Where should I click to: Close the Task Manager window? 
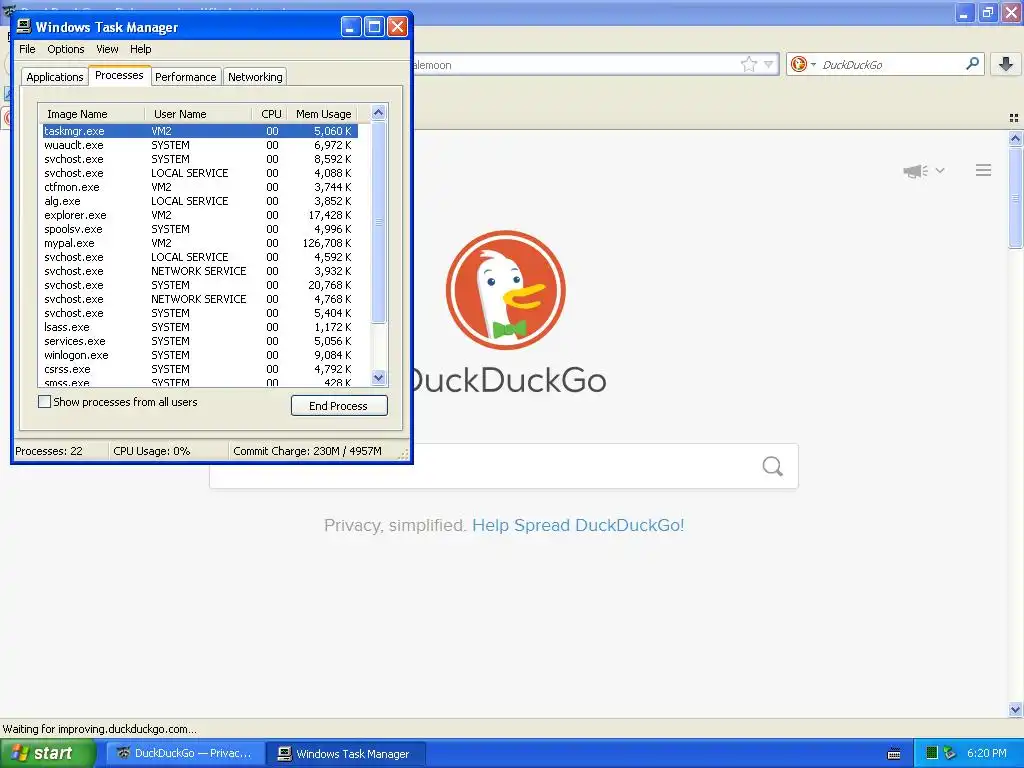click(397, 27)
